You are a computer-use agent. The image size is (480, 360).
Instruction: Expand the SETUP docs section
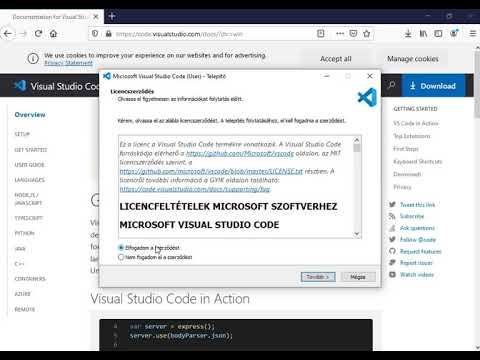[22, 134]
